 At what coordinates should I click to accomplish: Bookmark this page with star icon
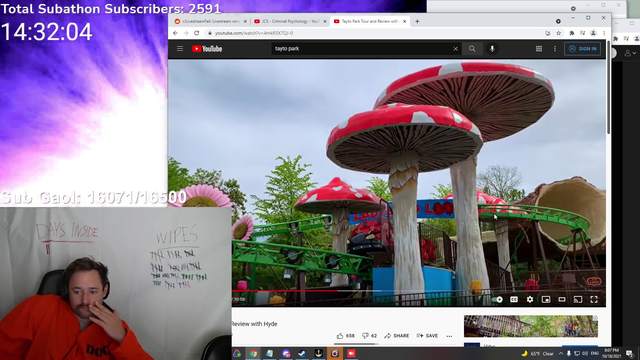(x=558, y=33)
